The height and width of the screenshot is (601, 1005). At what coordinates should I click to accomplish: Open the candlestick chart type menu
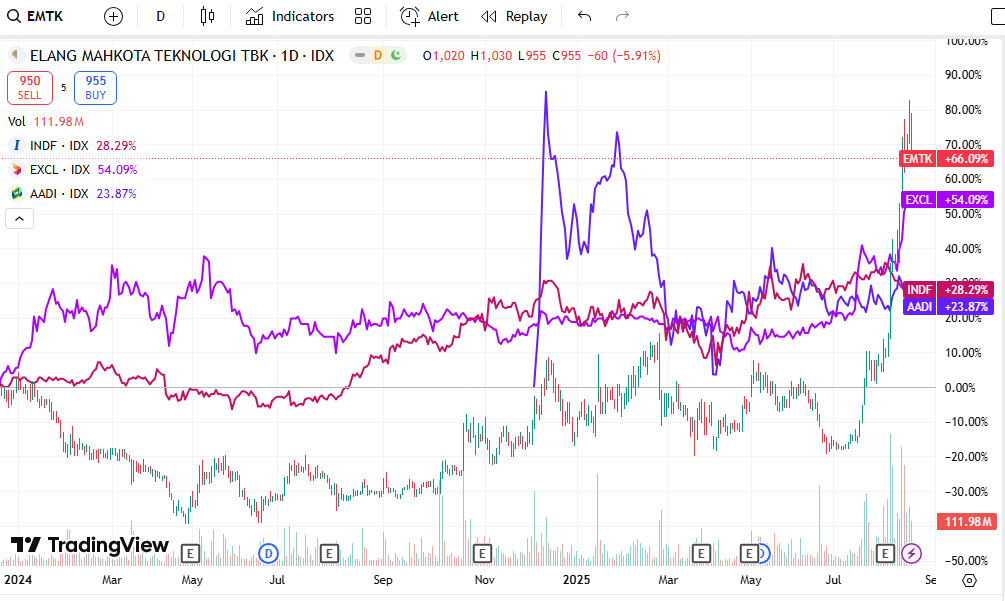207,16
